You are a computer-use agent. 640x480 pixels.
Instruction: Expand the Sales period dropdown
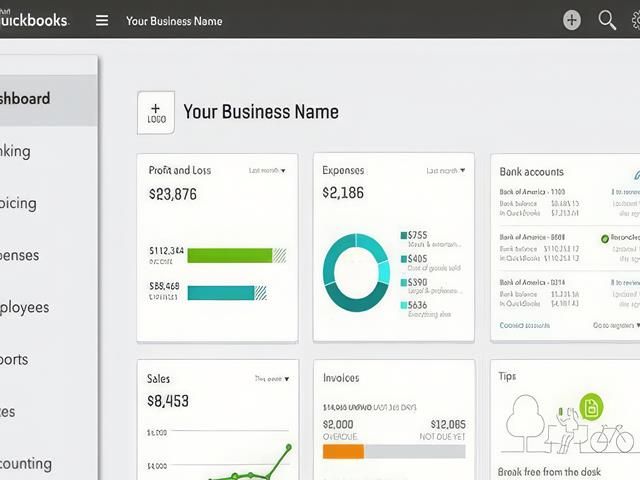point(272,379)
